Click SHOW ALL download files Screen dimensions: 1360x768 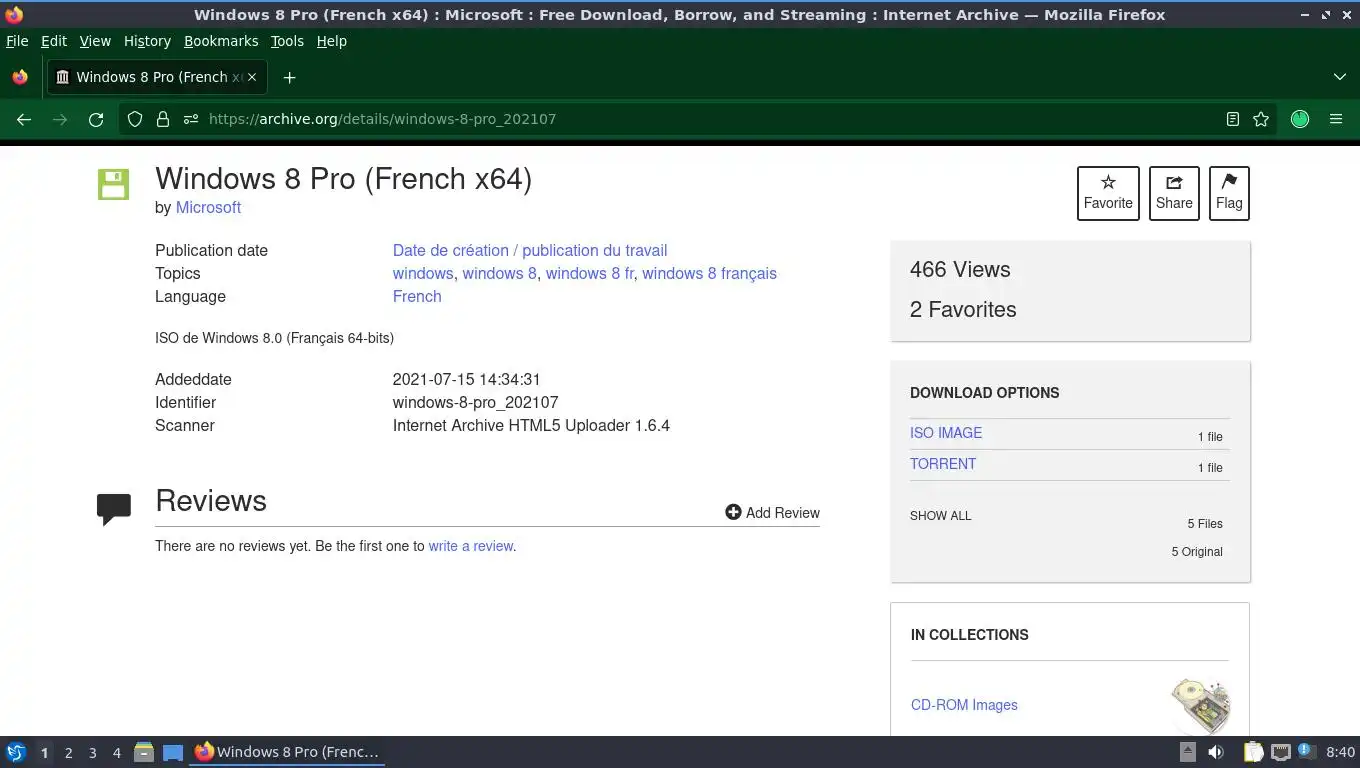(x=941, y=516)
